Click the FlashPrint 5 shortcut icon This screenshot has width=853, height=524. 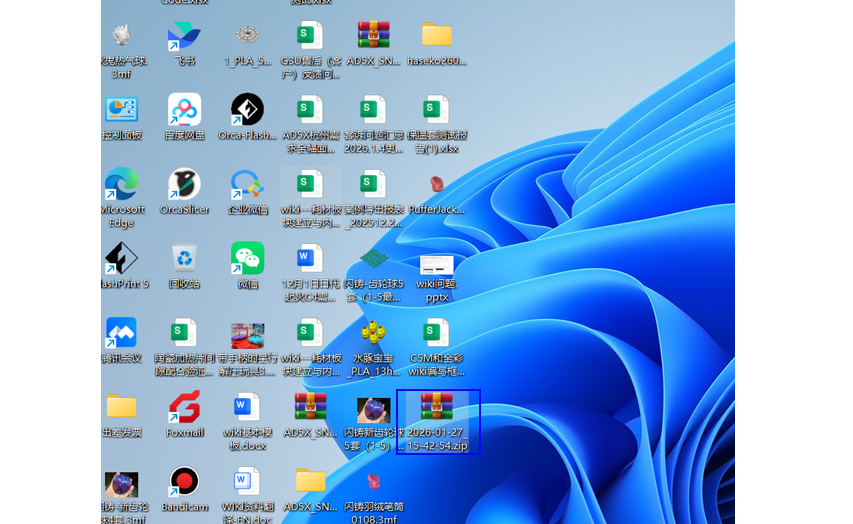(x=121, y=258)
